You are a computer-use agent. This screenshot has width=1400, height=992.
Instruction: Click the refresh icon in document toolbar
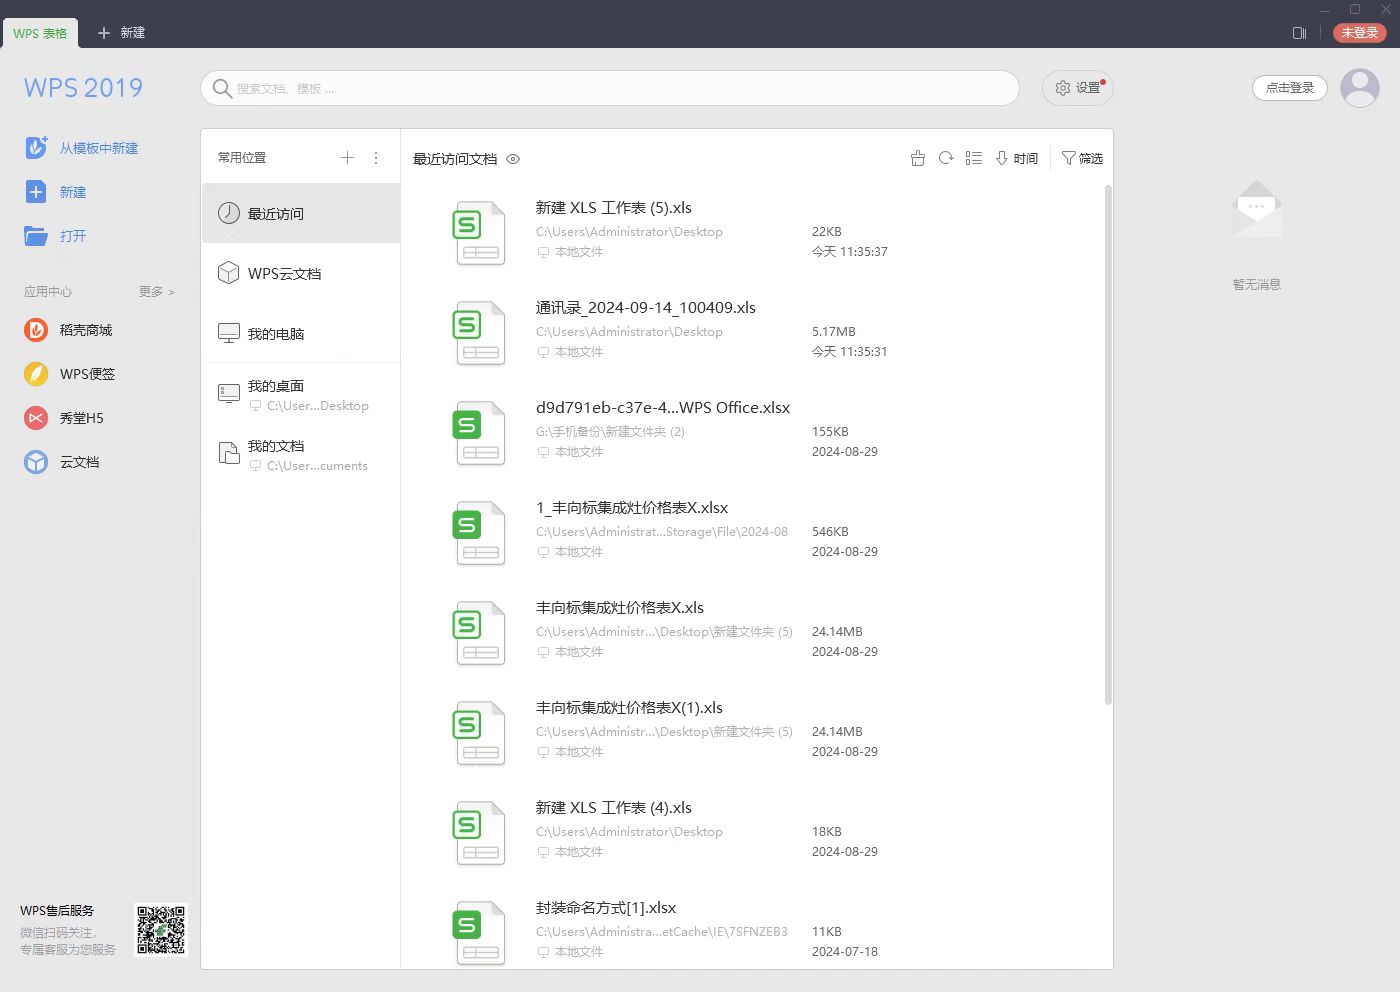(946, 158)
